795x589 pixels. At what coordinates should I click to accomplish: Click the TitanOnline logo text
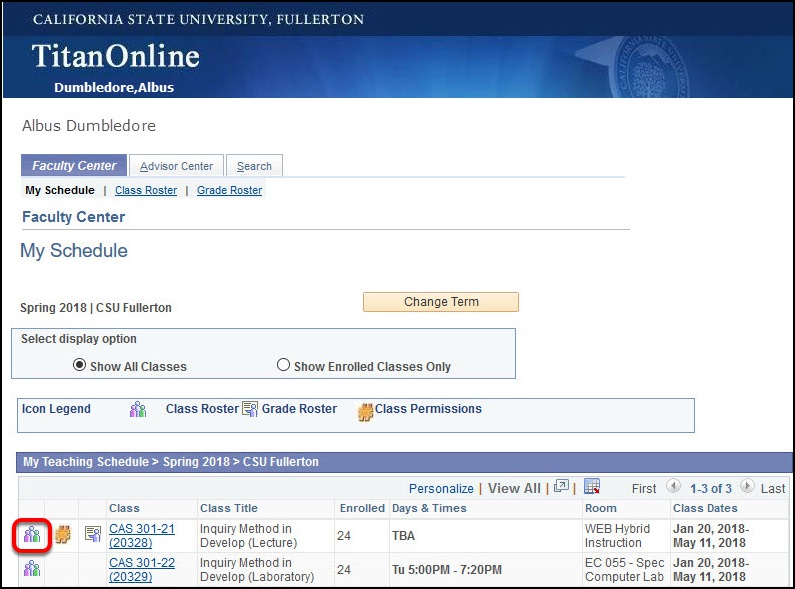pyautogui.click(x=116, y=56)
